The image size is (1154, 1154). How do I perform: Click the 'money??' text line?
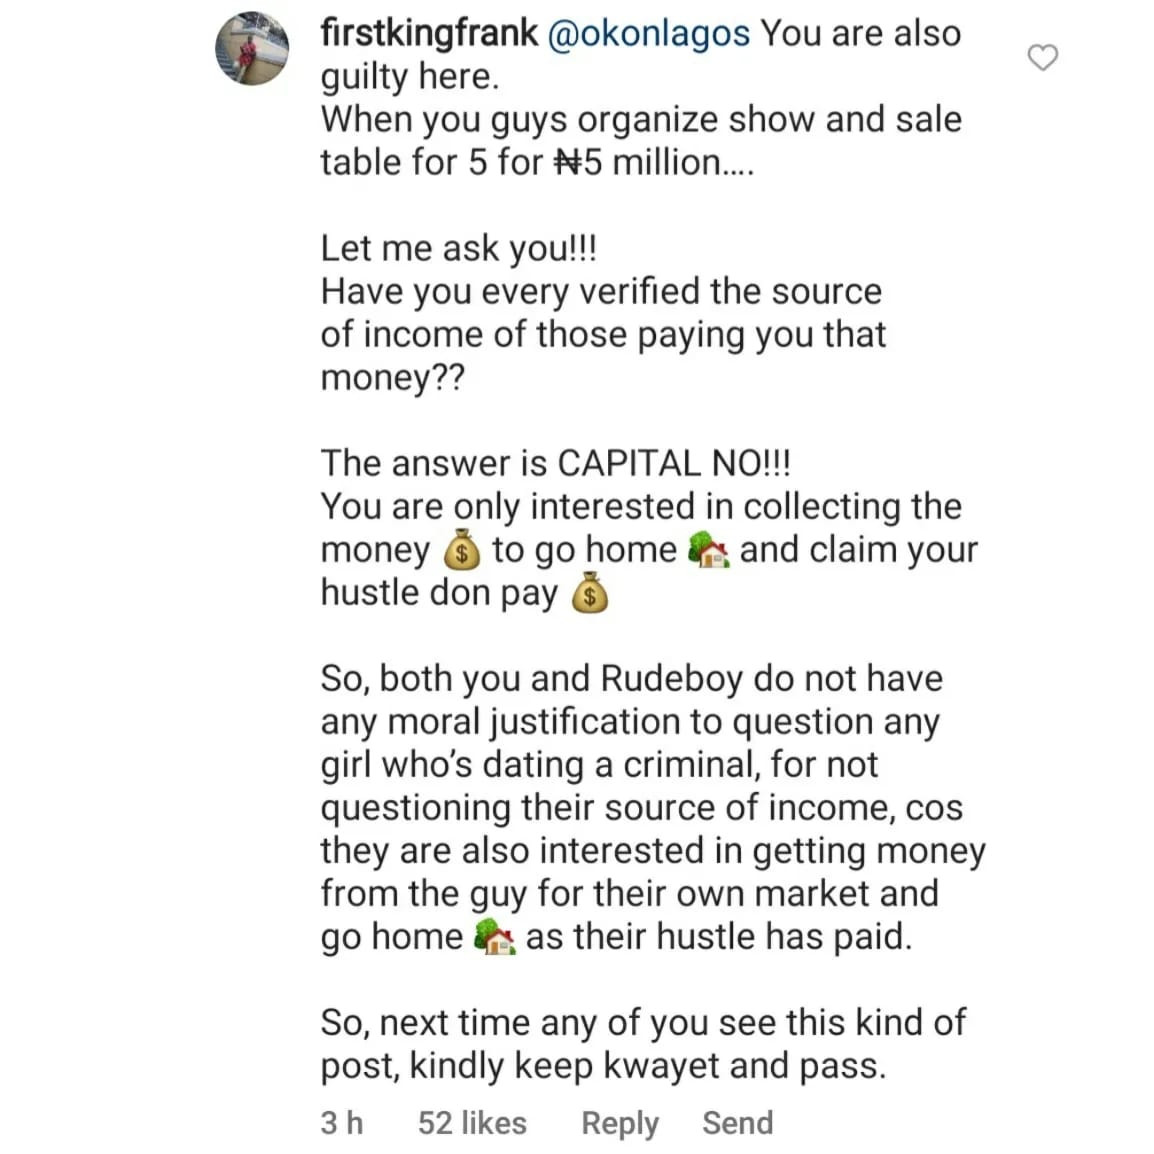(393, 378)
